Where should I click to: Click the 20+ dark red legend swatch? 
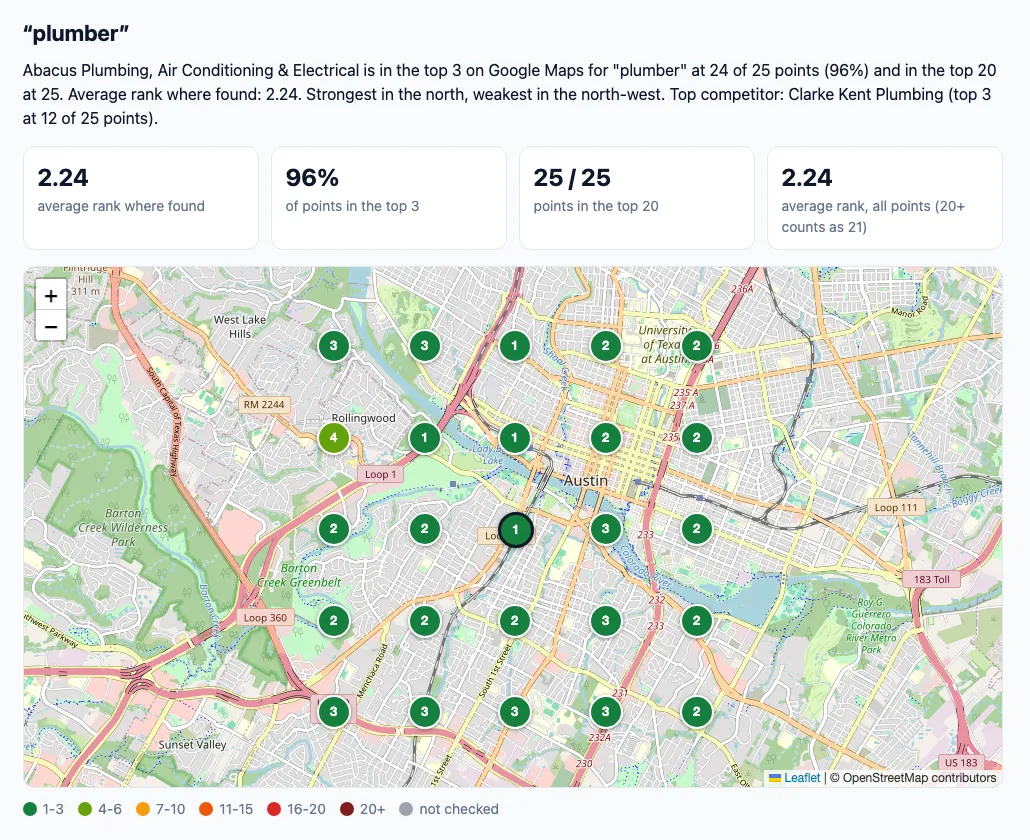pos(347,809)
